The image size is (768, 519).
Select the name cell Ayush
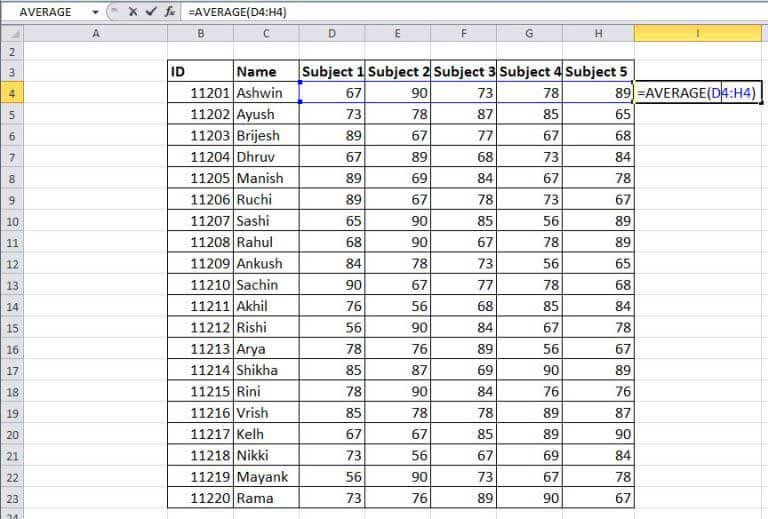[x=266, y=114]
